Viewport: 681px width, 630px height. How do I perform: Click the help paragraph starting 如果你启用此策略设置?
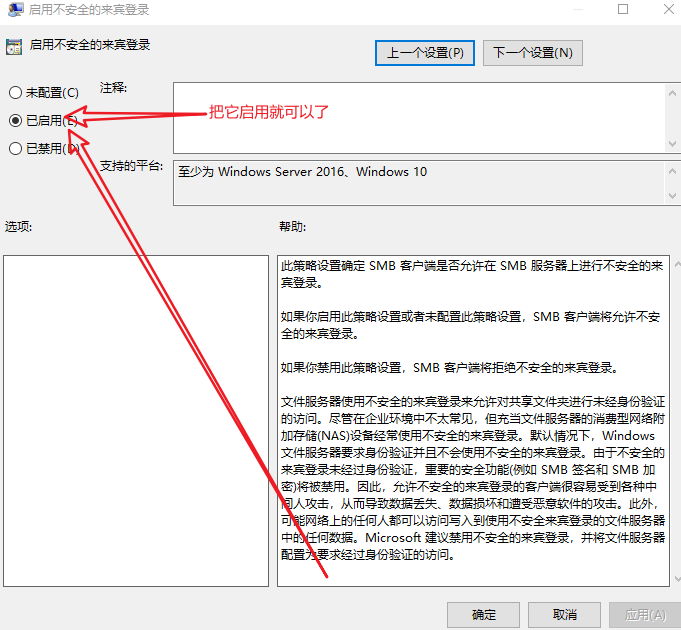tap(470, 325)
